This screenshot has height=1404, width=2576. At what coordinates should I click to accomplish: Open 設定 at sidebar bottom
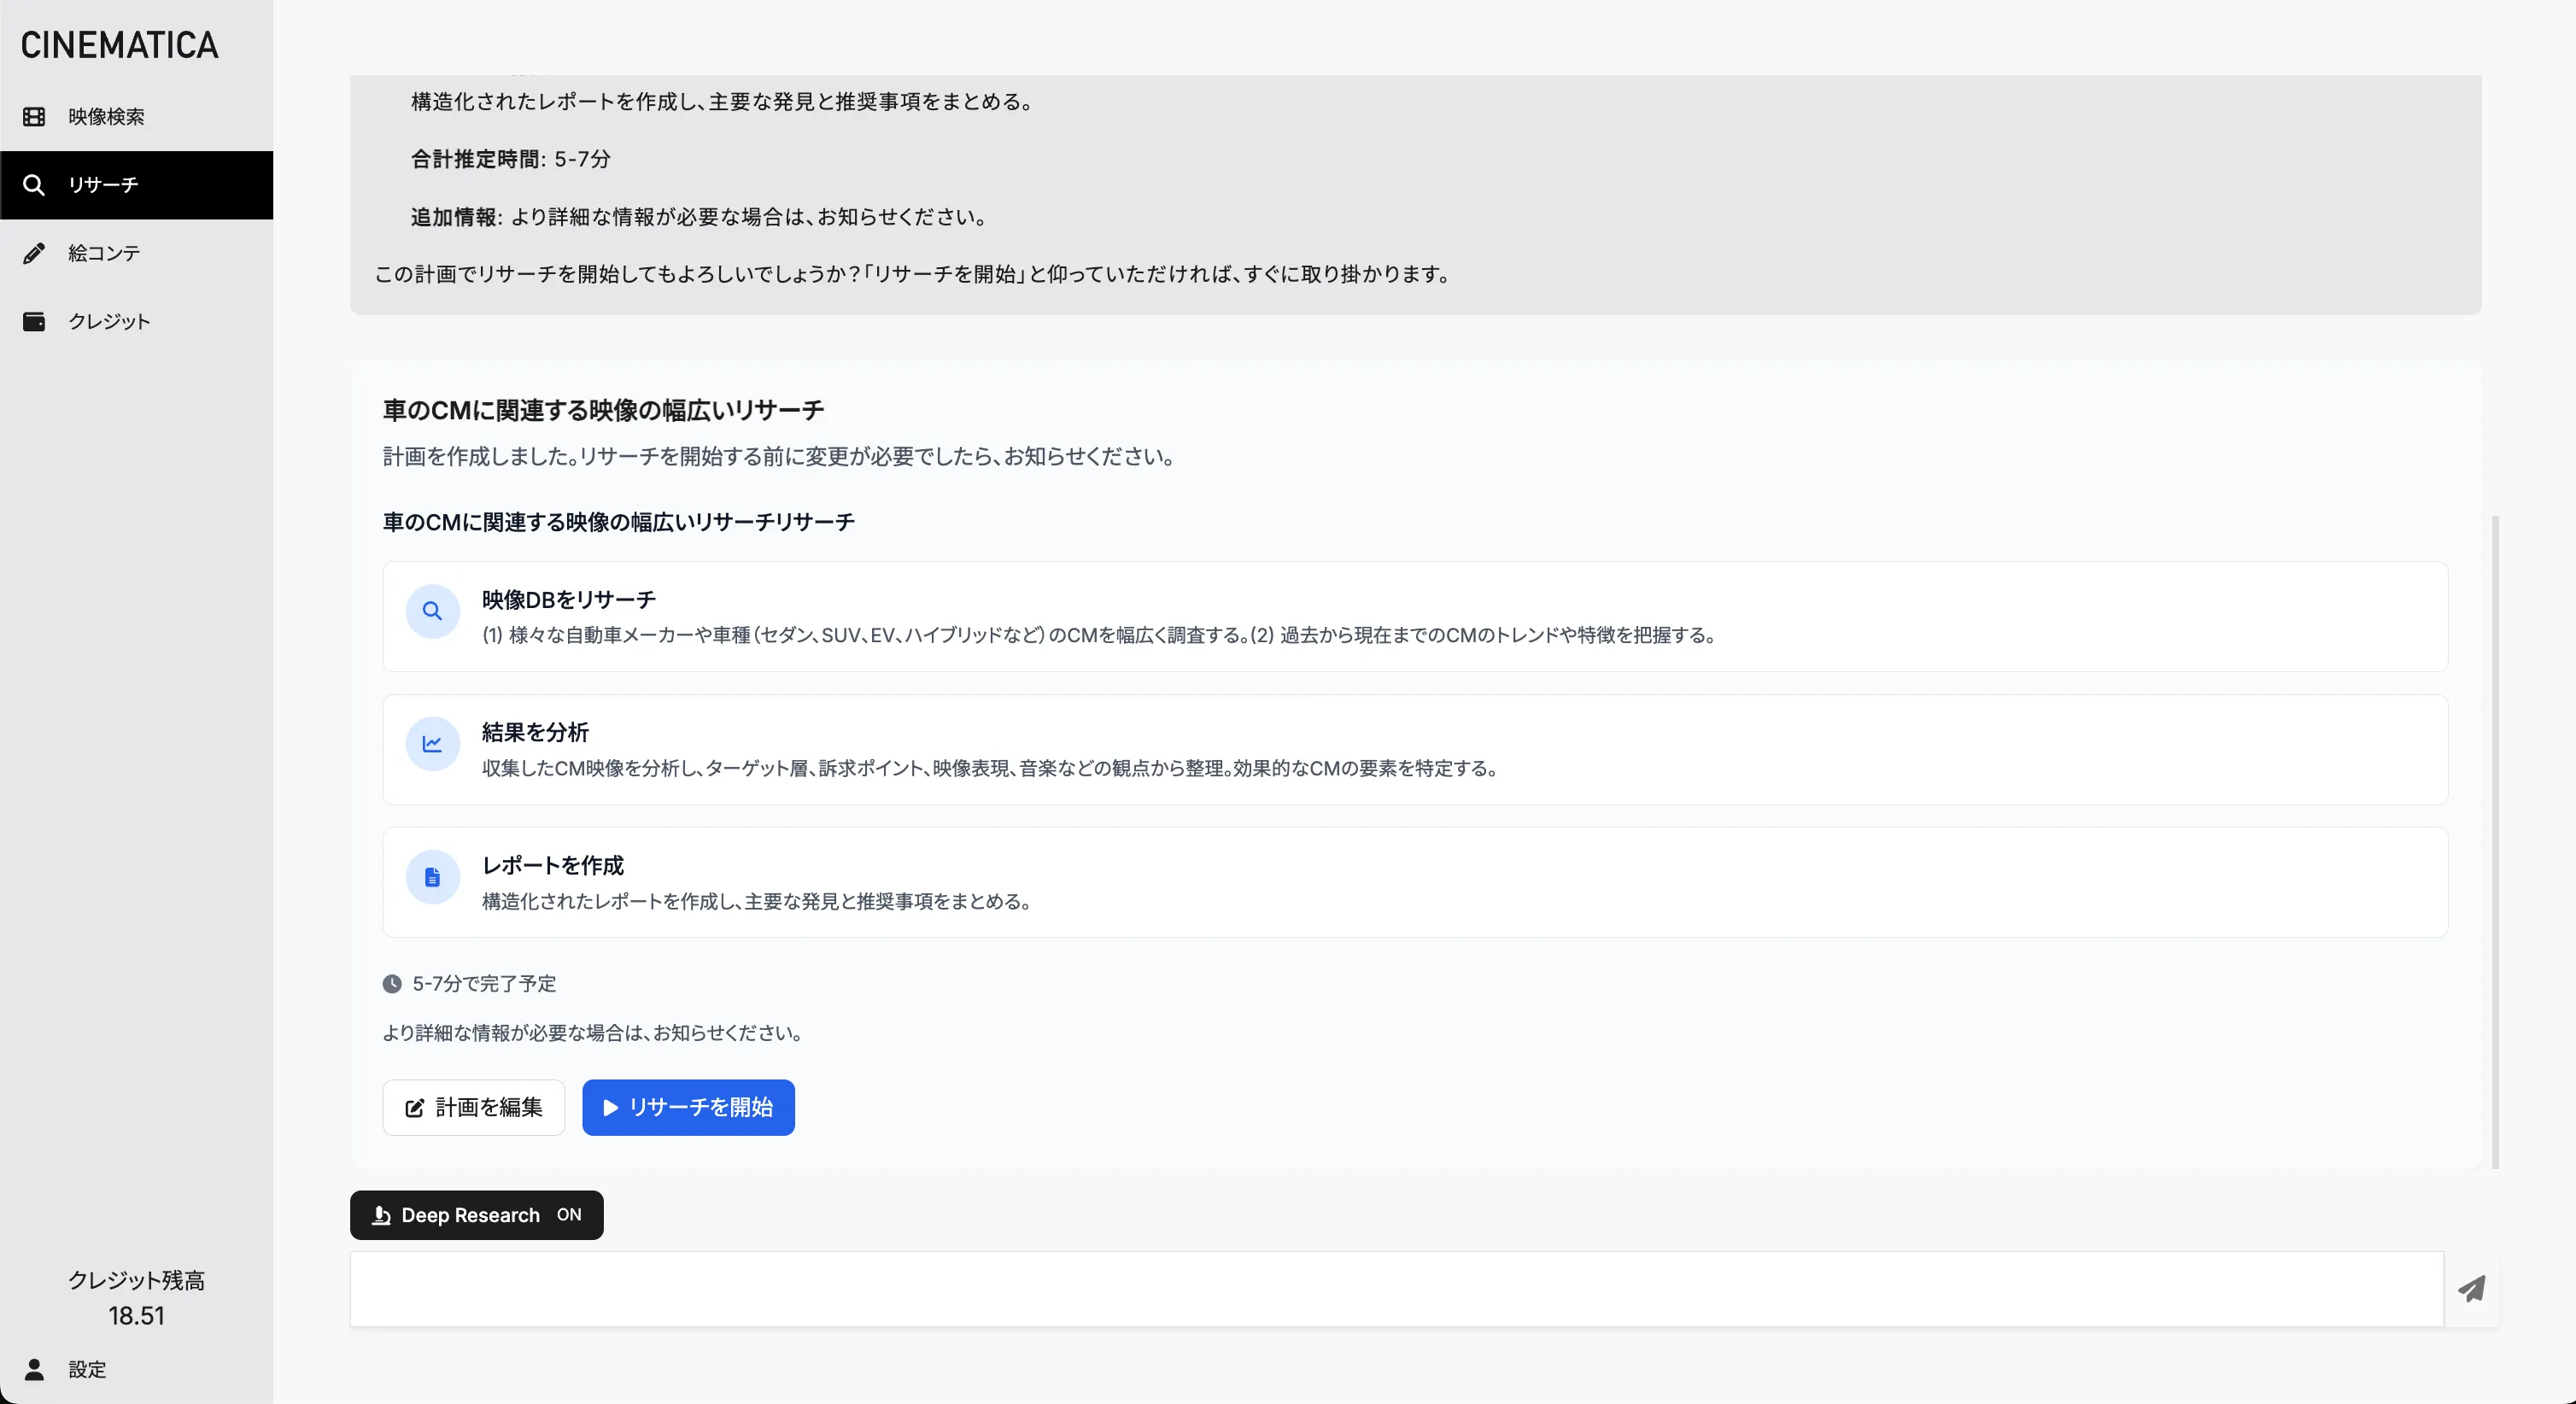click(136, 1369)
